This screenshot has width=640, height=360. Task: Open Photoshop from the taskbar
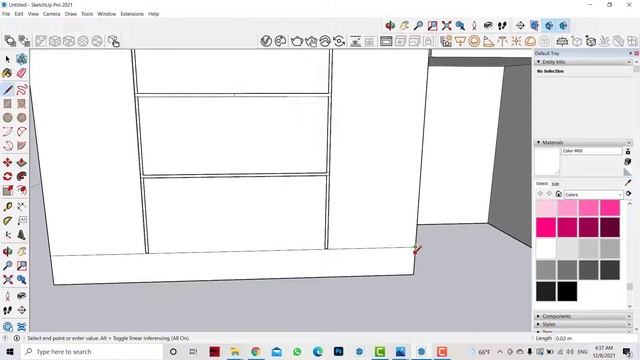(338, 351)
